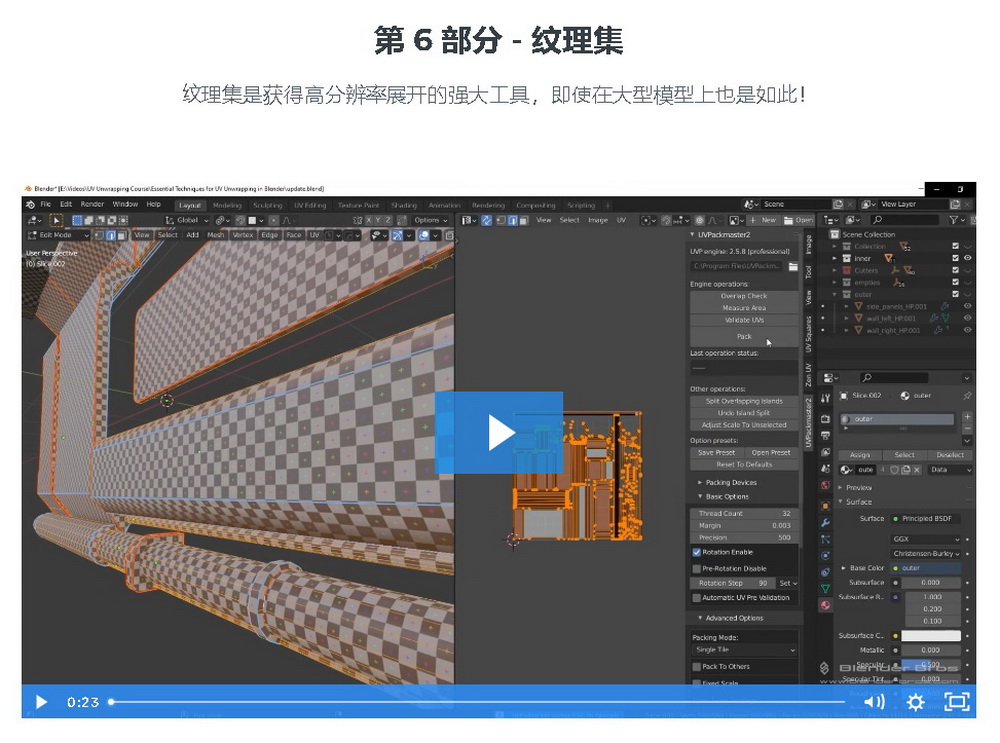Click the Subsurface Color white swatch

pyautogui.click(x=930, y=636)
